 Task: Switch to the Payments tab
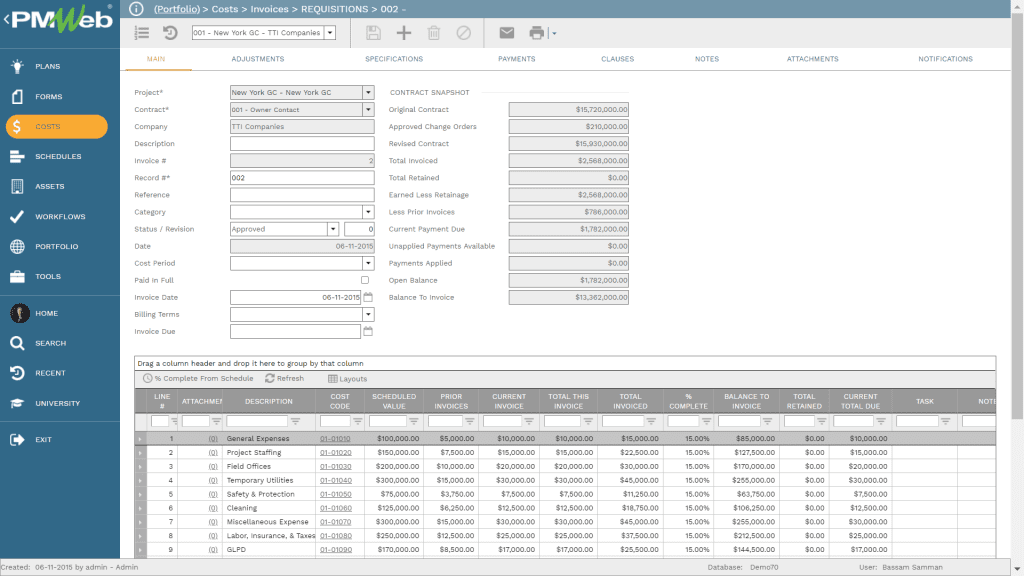[x=517, y=59]
